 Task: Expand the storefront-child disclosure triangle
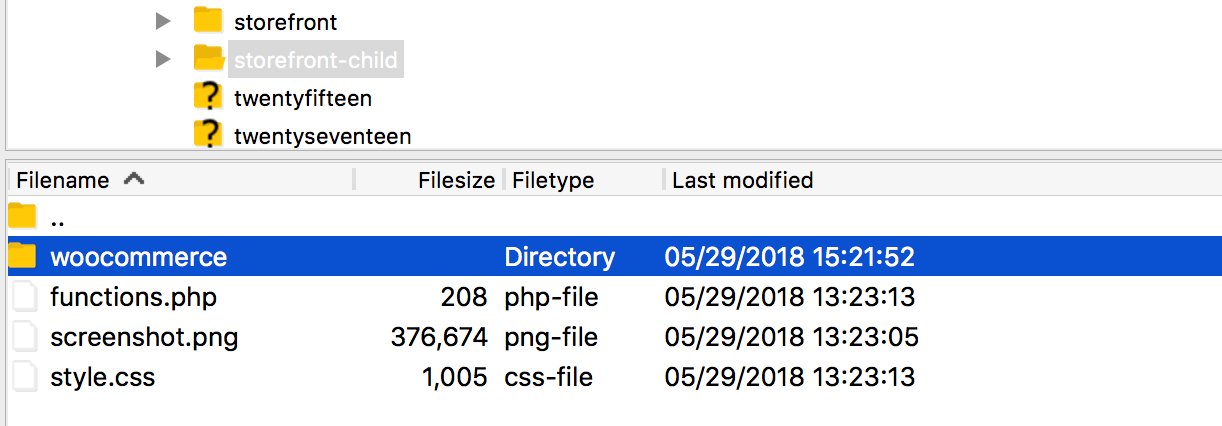pos(164,60)
